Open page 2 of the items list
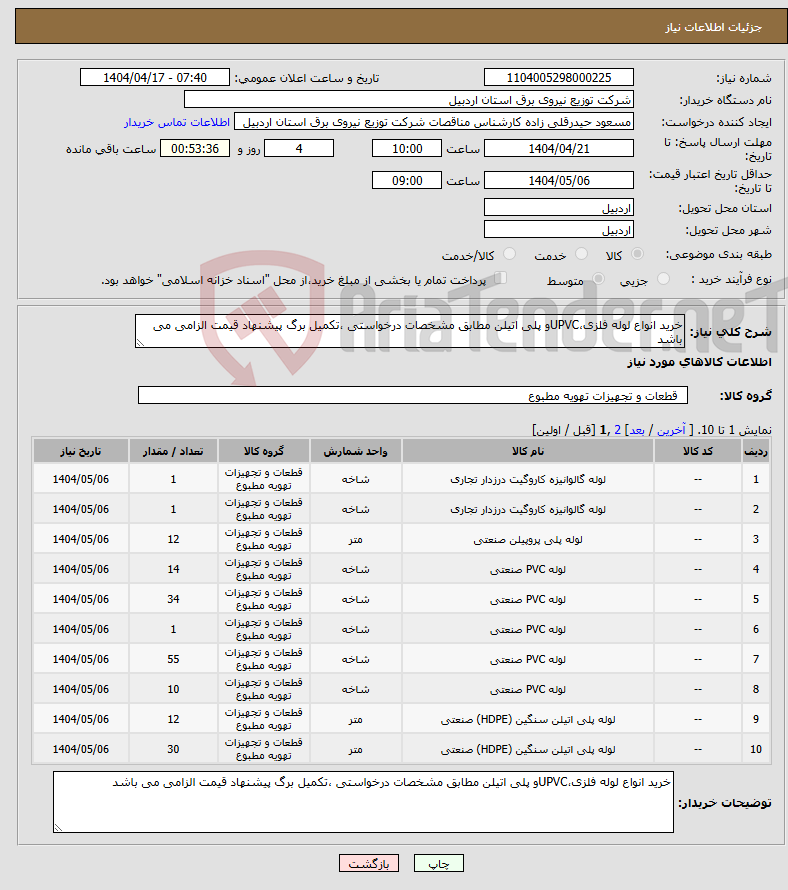 tap(618, 430)
